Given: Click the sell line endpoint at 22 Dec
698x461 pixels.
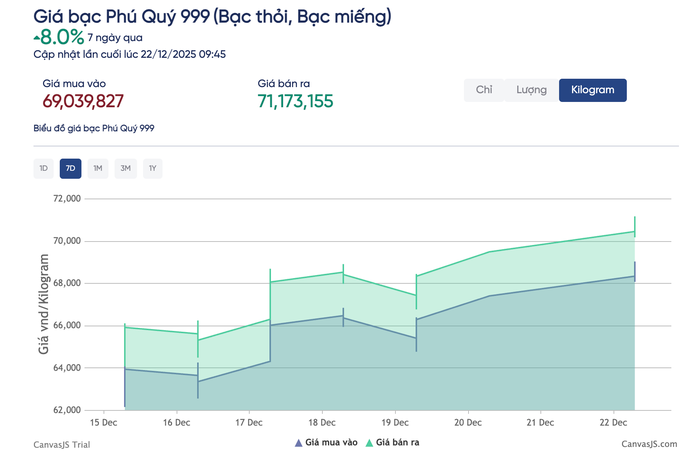Looking at the screenshot, I should [x=635, y=231].
